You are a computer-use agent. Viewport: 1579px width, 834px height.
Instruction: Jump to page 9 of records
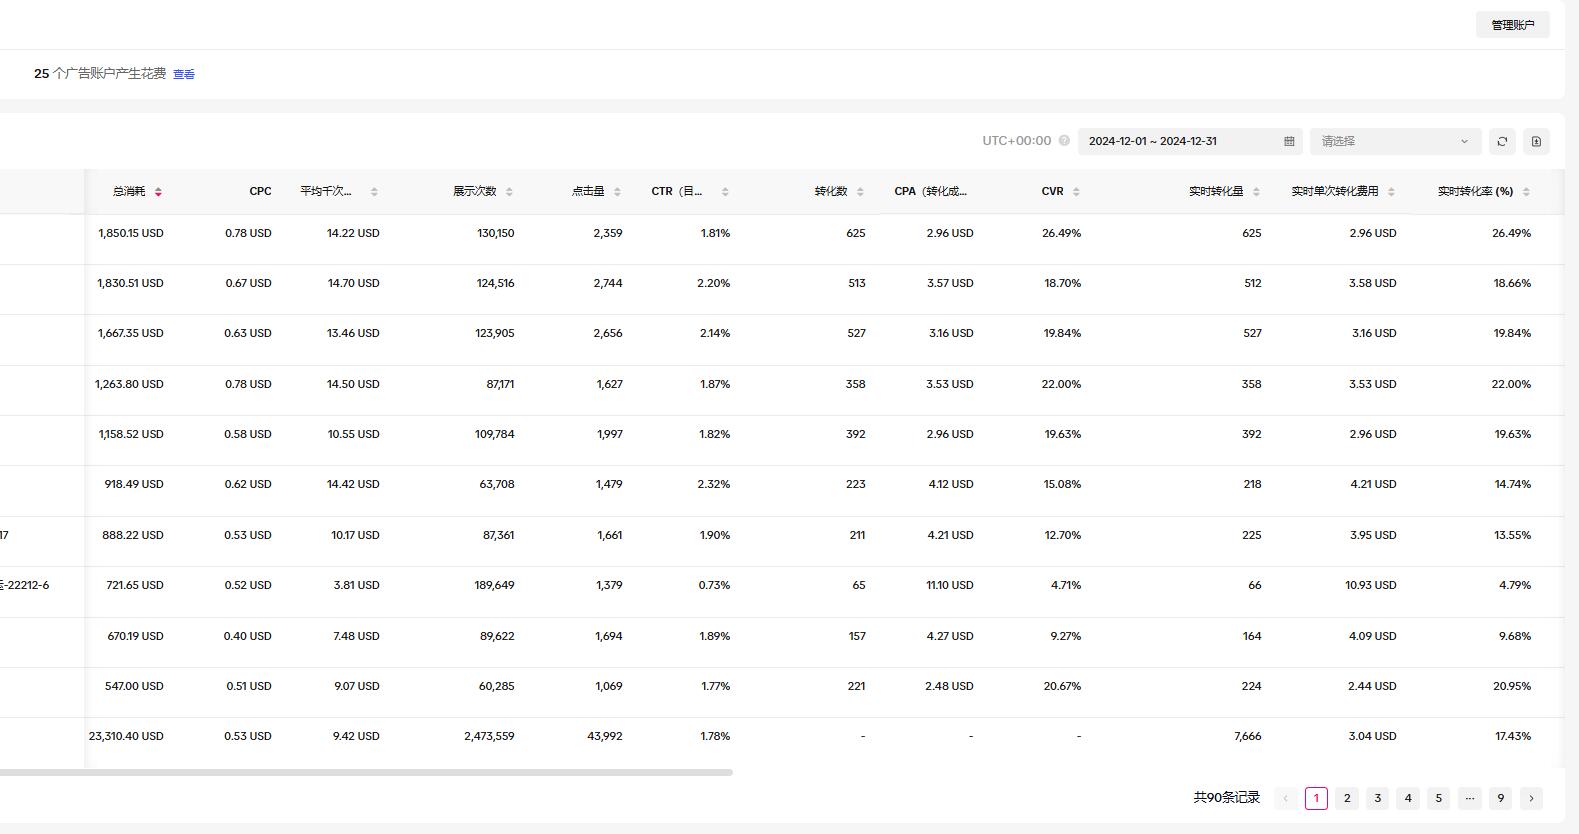tap(1500, 798)
